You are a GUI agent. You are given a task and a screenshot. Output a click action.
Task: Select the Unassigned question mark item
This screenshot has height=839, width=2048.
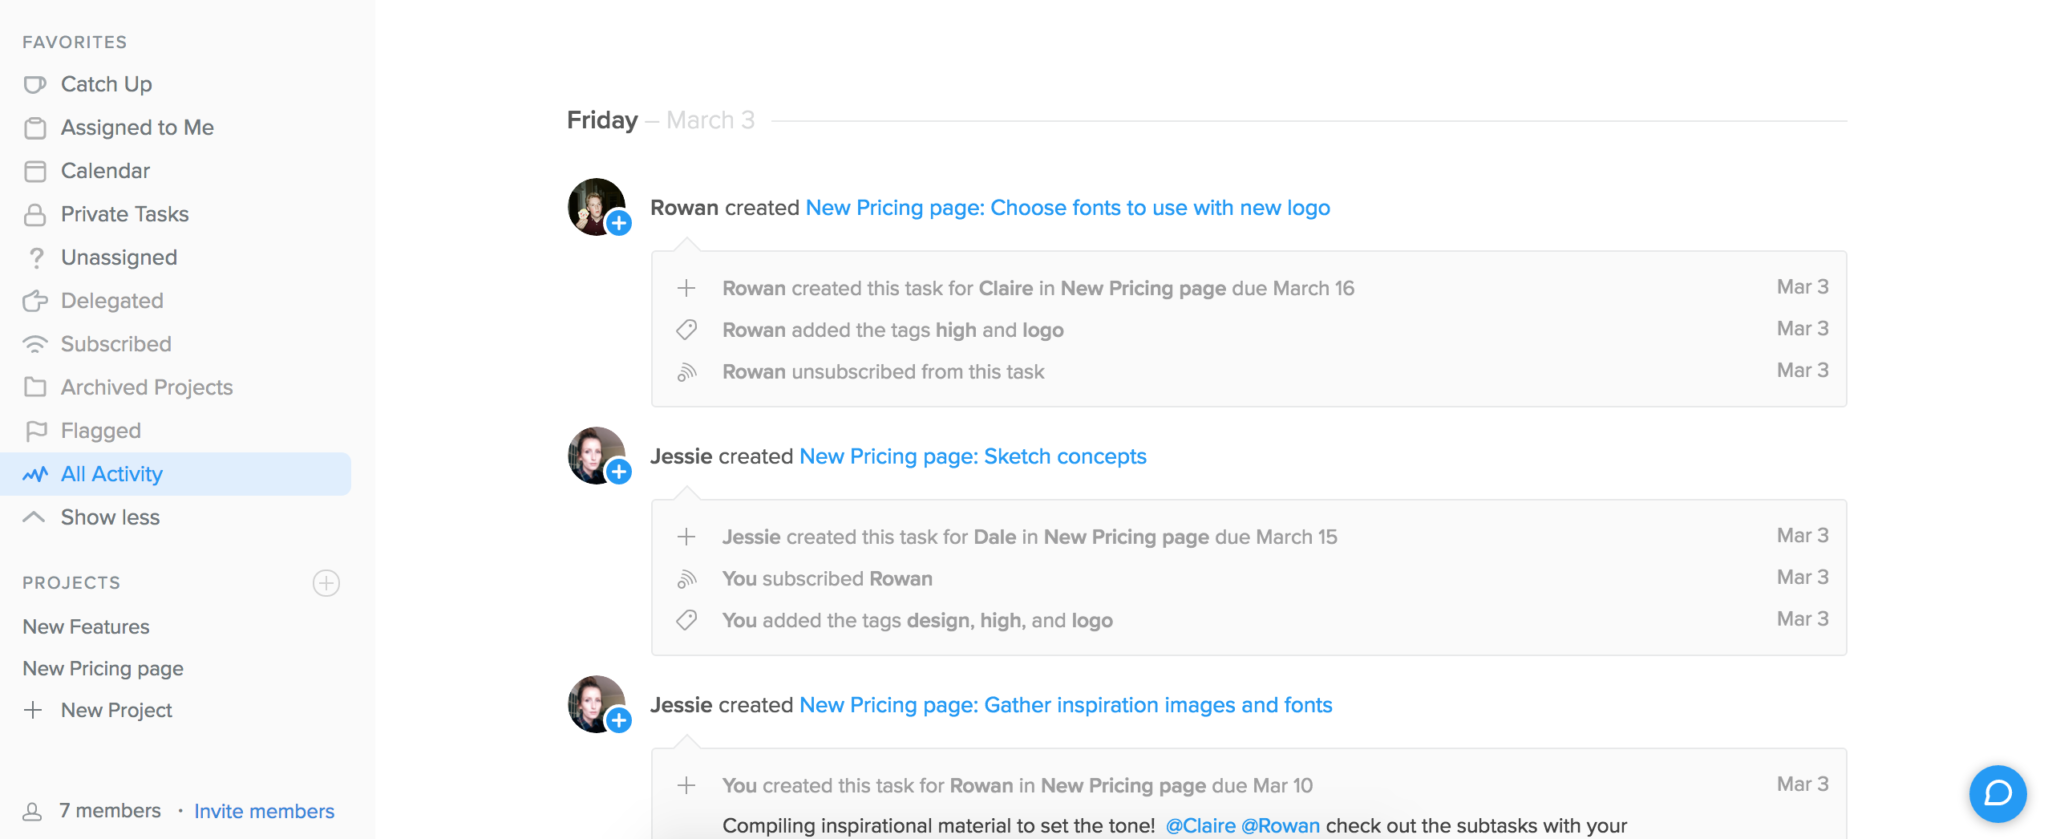[119, 257]
